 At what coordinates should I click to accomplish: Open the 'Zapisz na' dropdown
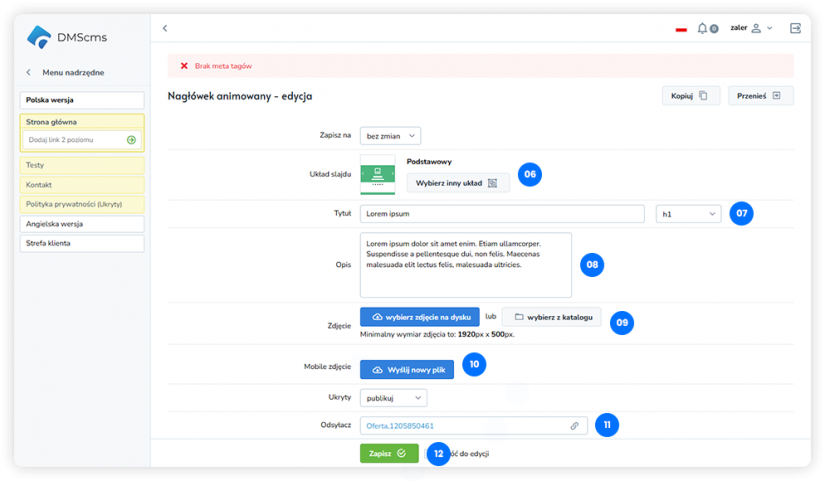[390, 135]
